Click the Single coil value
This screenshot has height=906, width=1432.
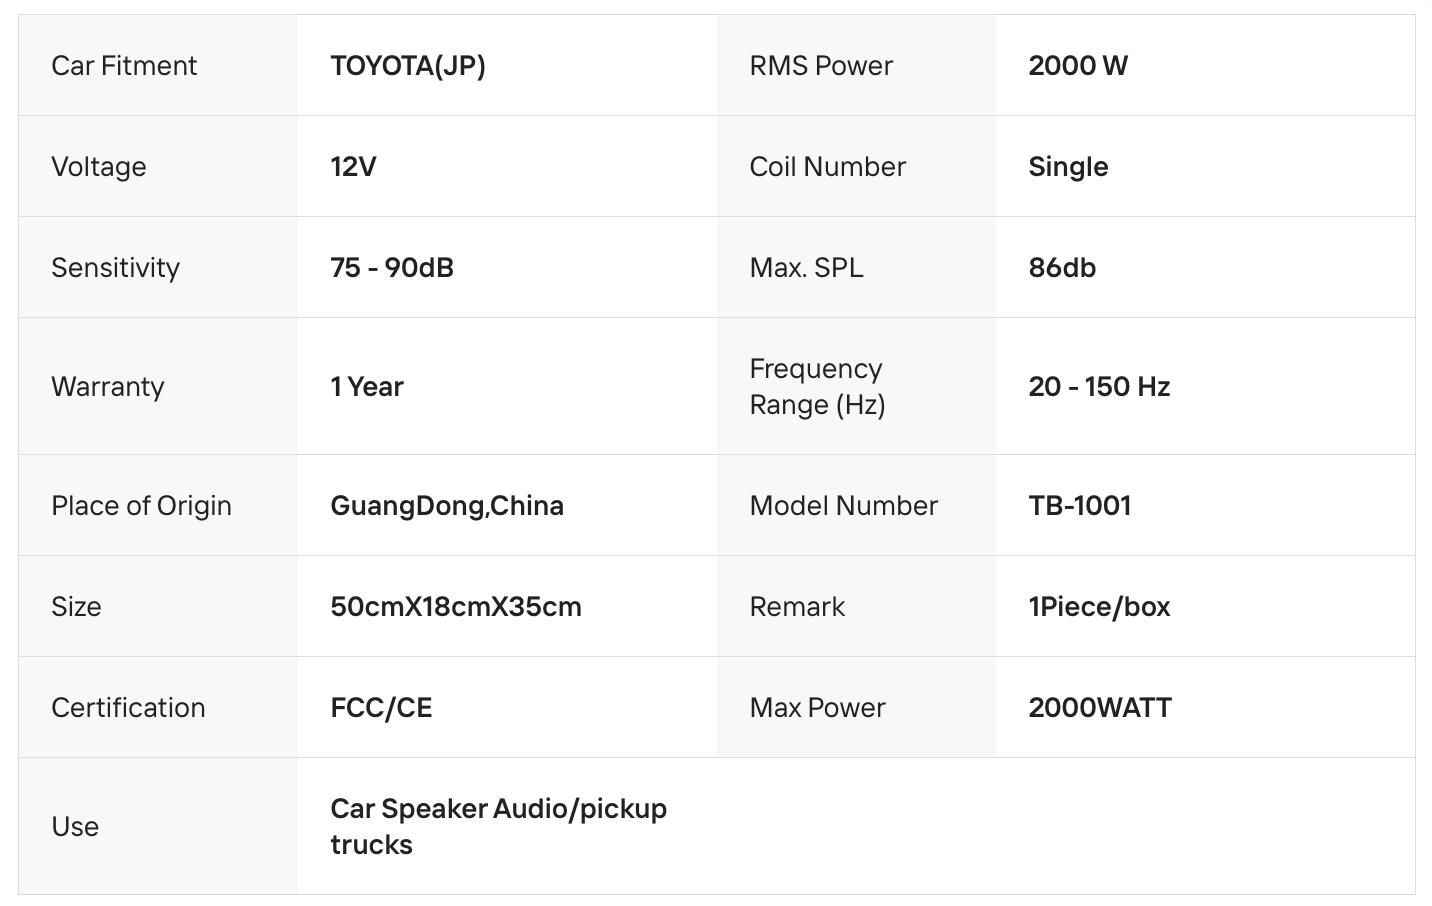(1068, 167)
